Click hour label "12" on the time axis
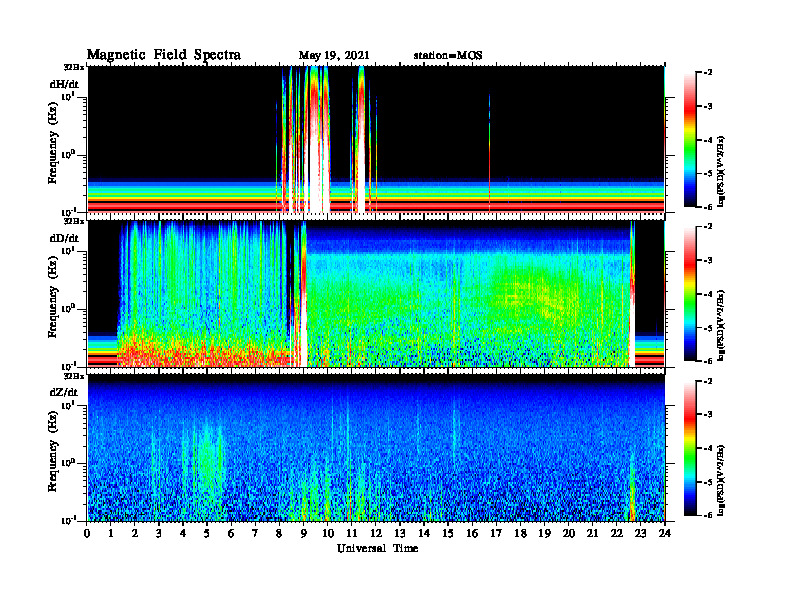 point(376,534)
